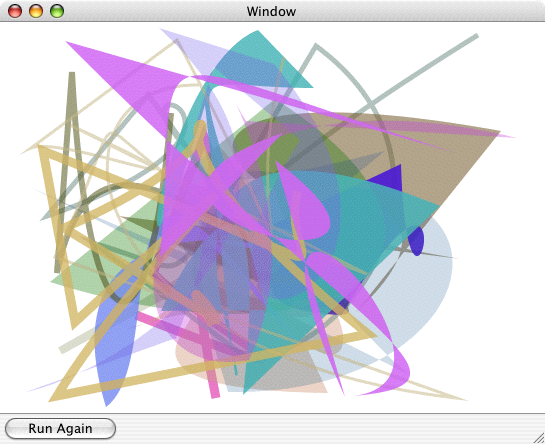Zoom window using green button
The width and height of the screenshot is (545, 444).
(x=57, y=11)
